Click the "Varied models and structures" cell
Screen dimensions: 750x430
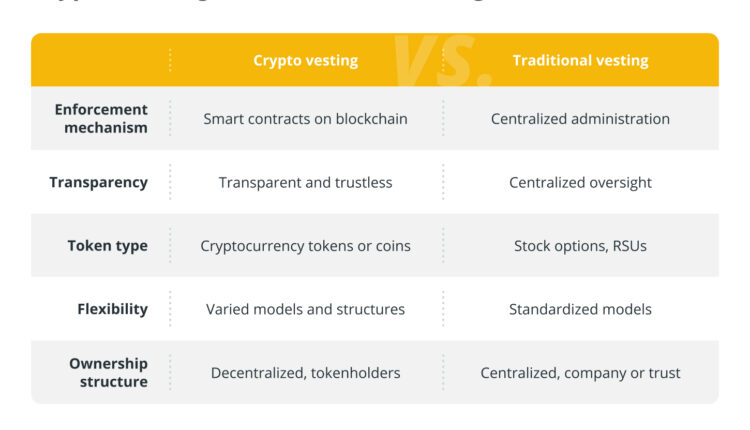(x=305, y=309)
